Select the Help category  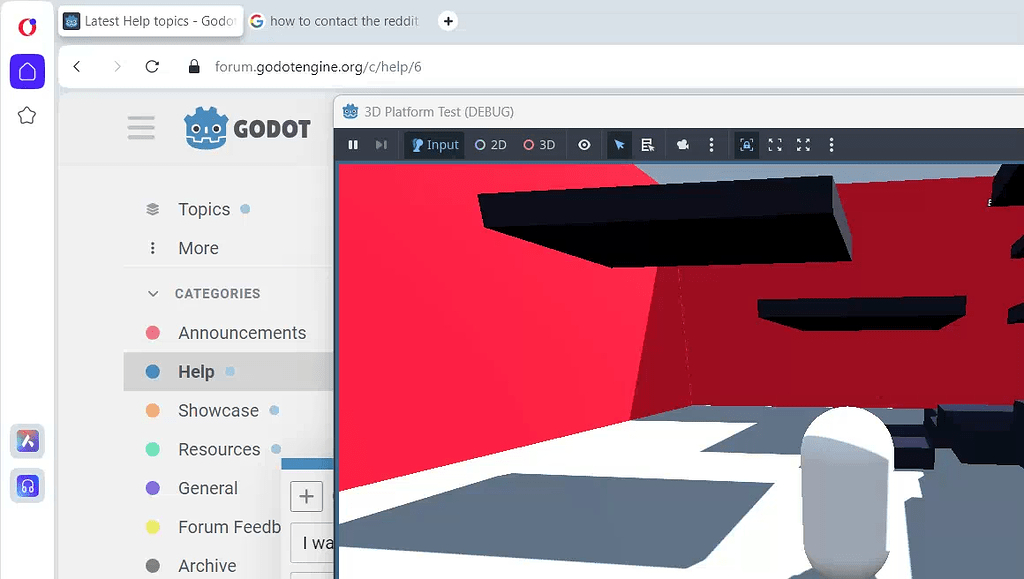click(x=228, y=371)
